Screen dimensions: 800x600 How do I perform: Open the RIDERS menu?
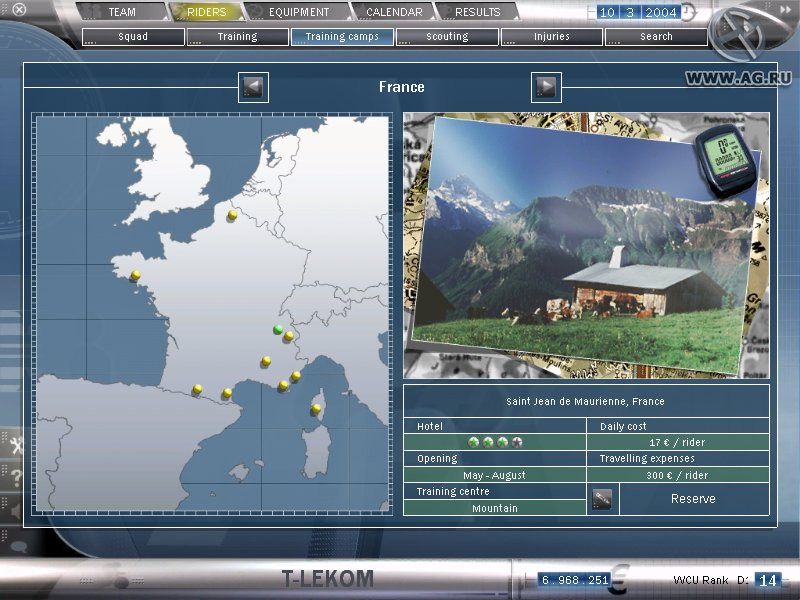coord(206,12)
